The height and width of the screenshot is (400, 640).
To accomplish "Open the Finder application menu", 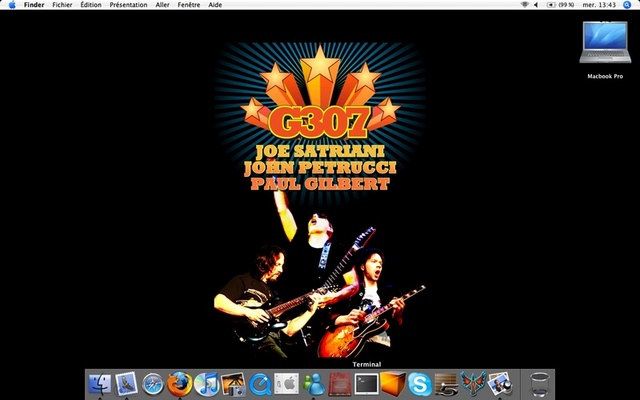I will [34, 5].
